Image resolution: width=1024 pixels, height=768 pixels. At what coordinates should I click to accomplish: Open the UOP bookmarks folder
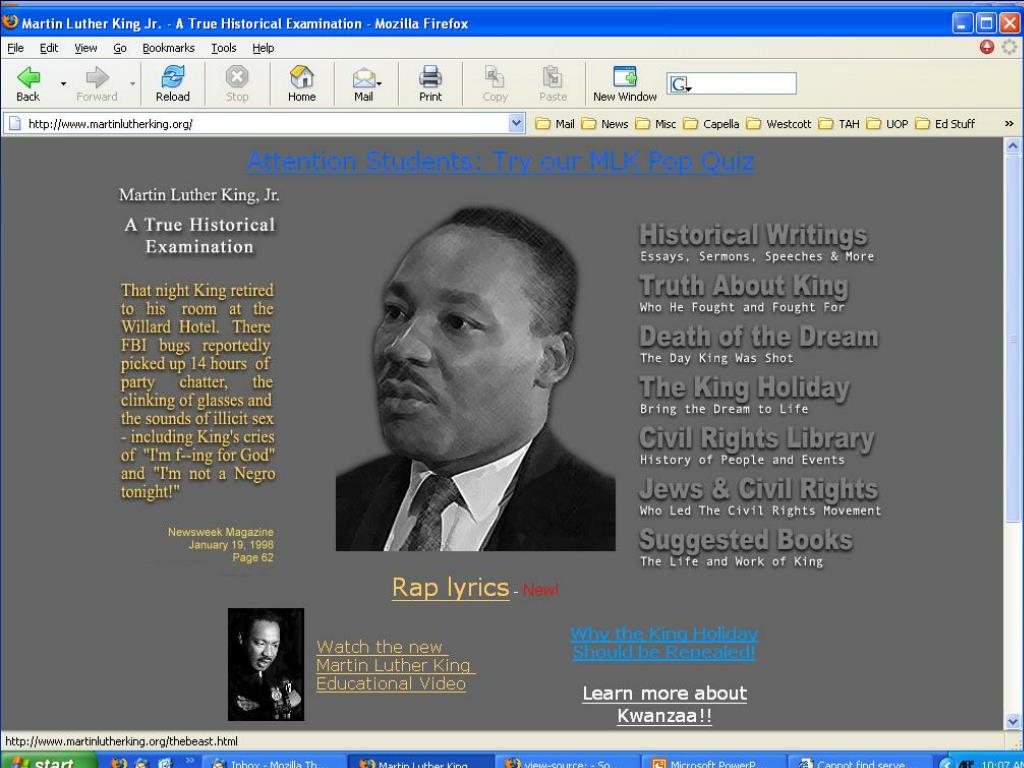(x=887, y=123)
